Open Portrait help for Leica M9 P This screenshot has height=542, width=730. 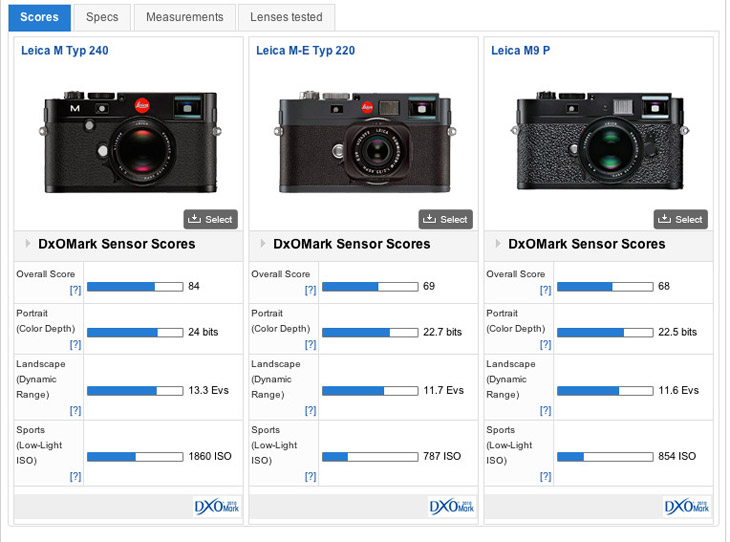click(x=546, y=345)
